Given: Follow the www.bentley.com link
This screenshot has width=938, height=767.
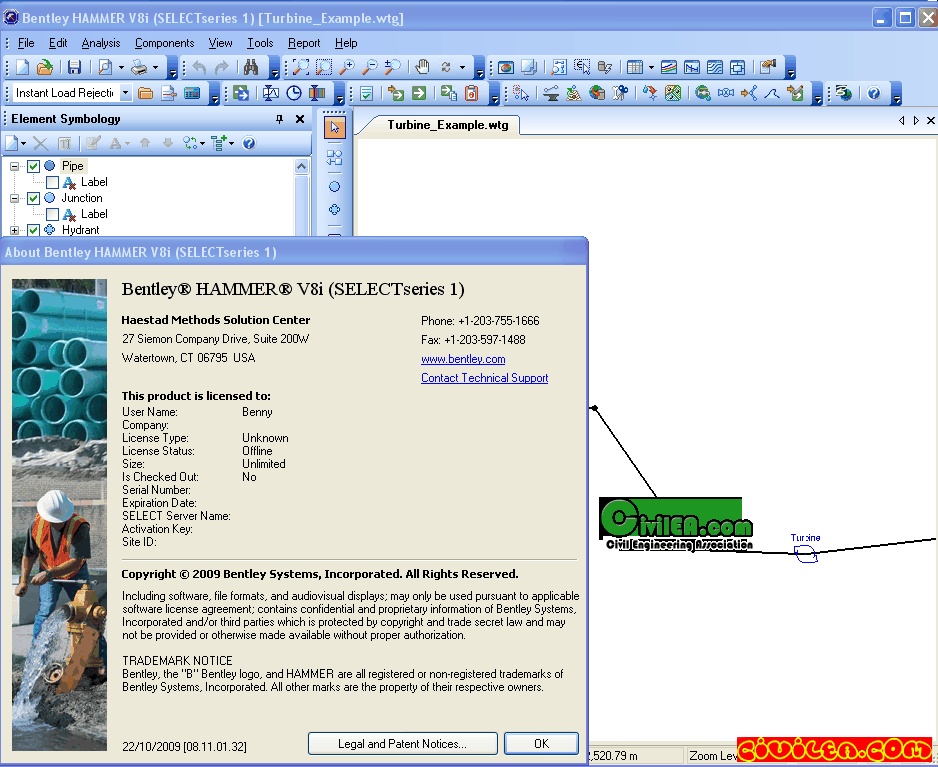Looking at the screenshot, I should click(x=463, y=359).
